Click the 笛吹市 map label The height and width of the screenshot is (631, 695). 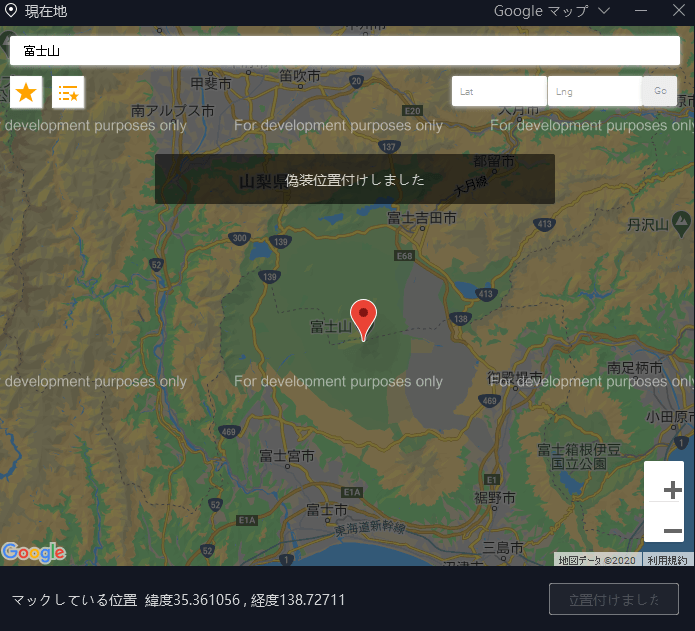[300, 76]
